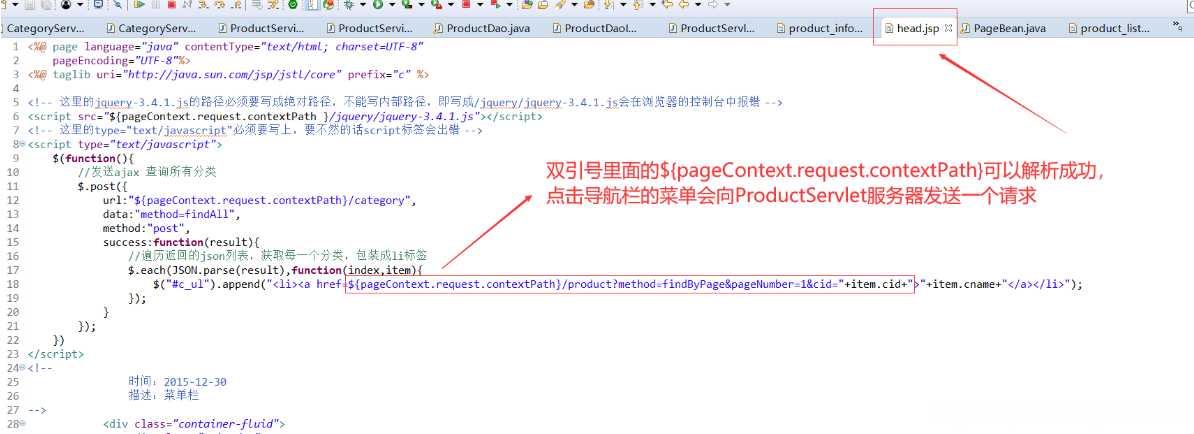This screenshot has height=434, width=1194.
Task: Click the url: contextPath/category line
Action: [259, 200]
